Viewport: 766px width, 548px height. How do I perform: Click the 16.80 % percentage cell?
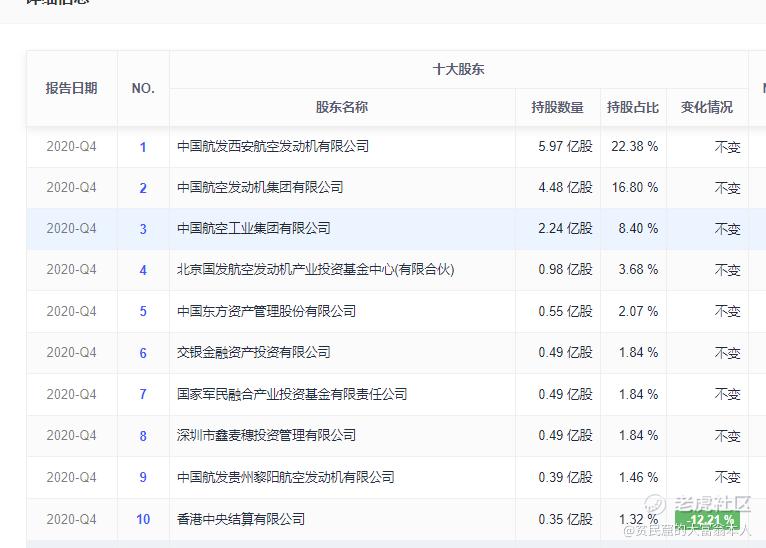(635, 188)
